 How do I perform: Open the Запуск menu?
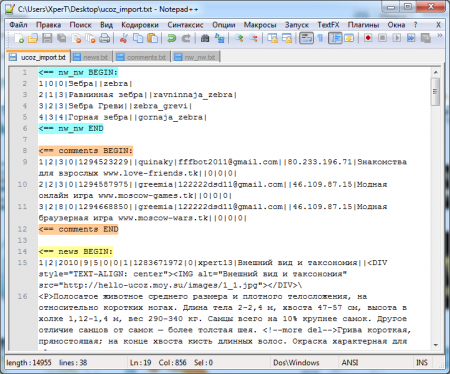[297, 25]
